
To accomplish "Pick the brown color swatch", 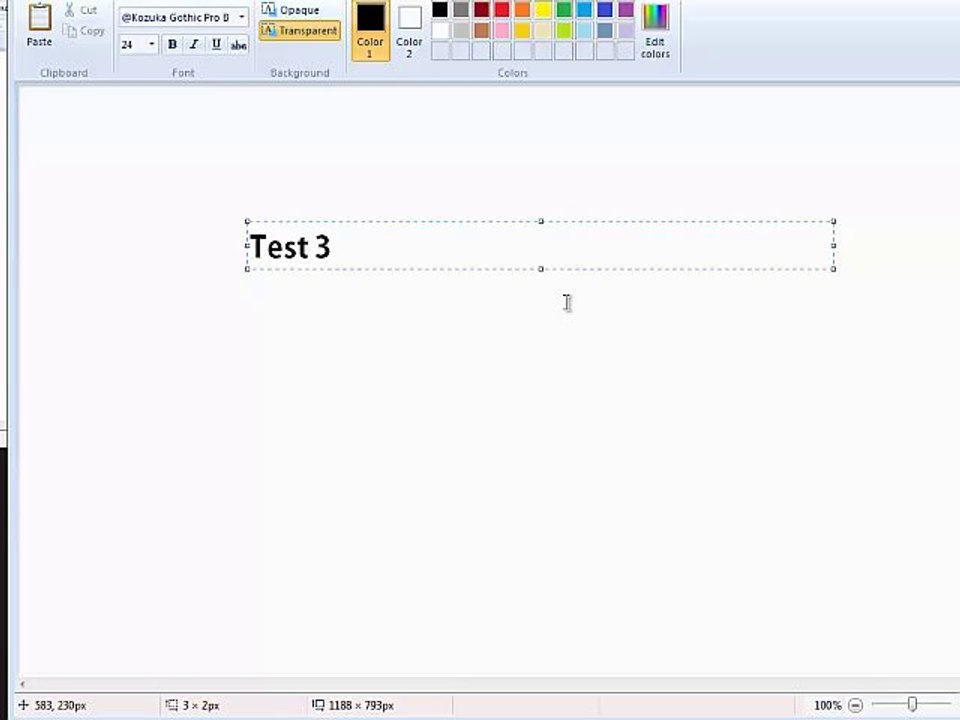I will 481,30.
